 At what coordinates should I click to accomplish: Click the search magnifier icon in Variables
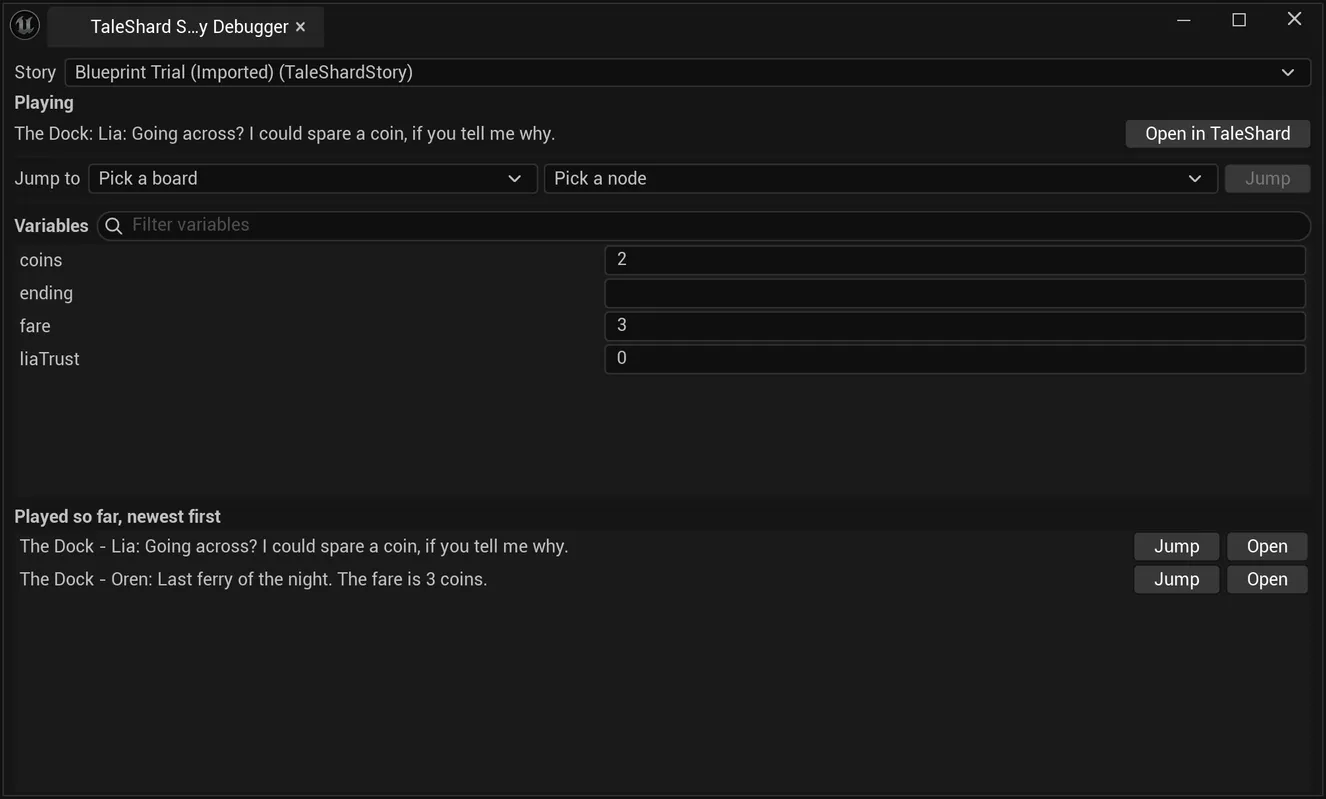pos(114,226)
